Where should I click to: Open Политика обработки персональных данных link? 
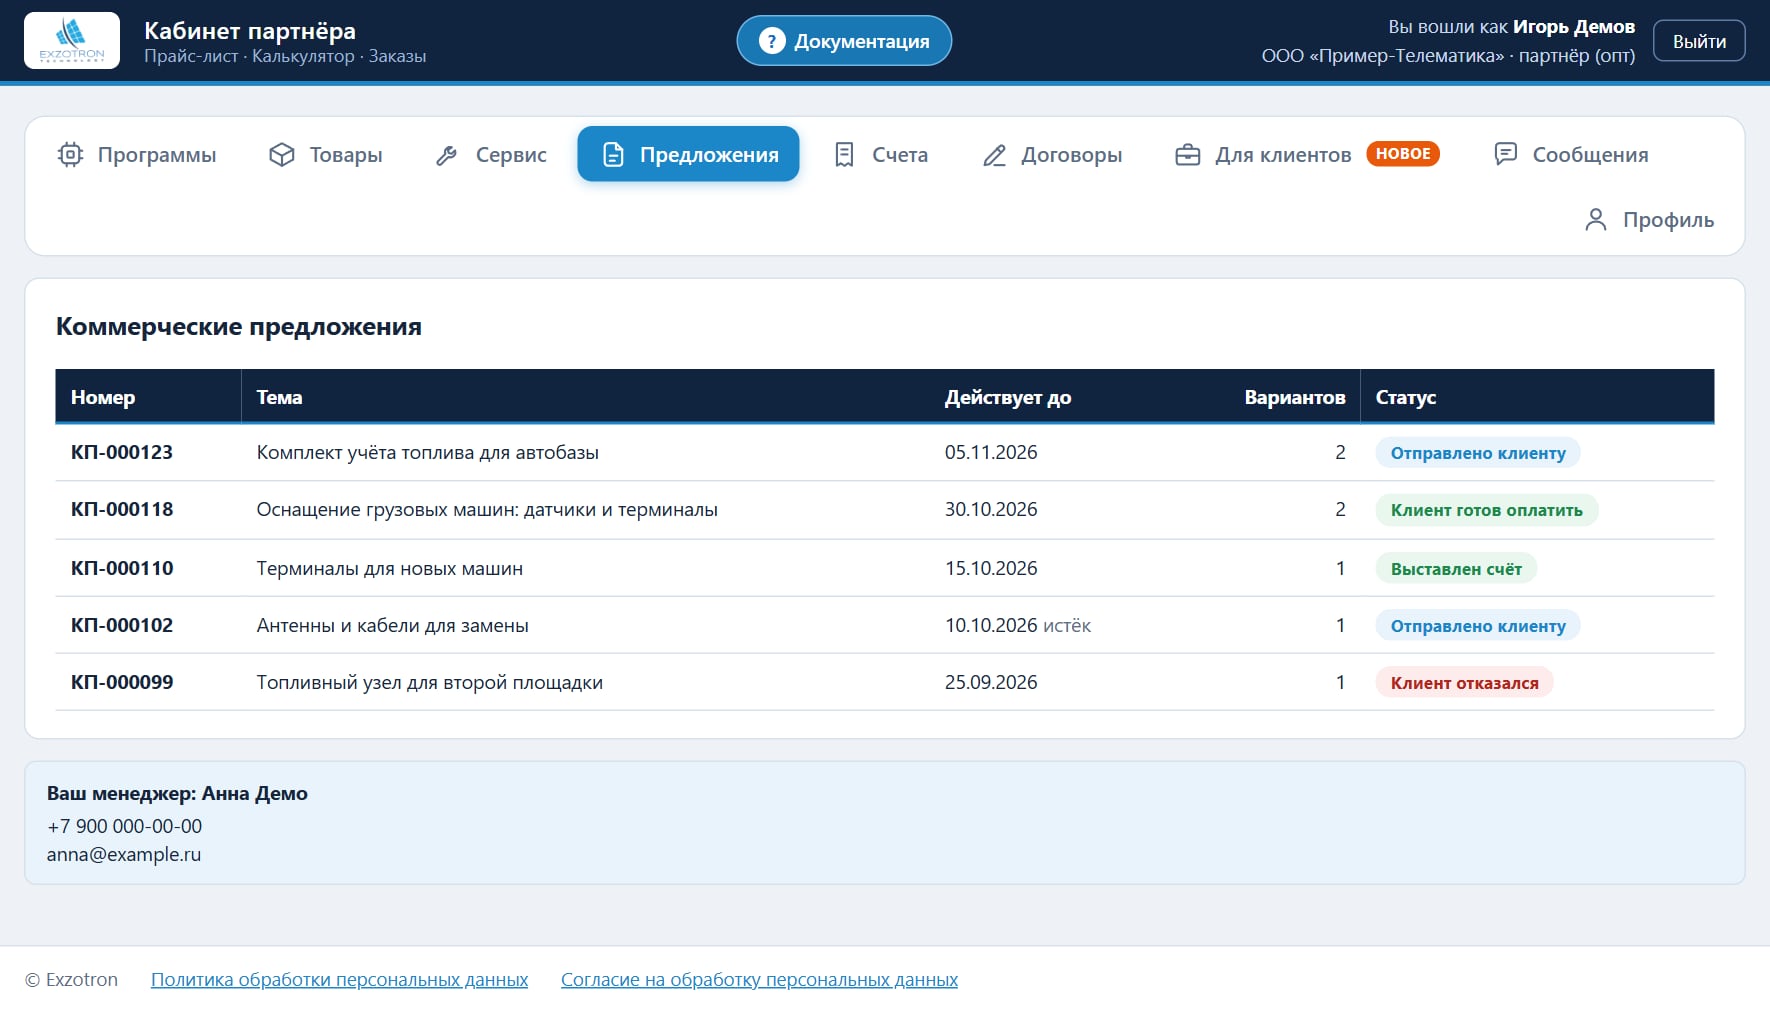coord(339,980)
